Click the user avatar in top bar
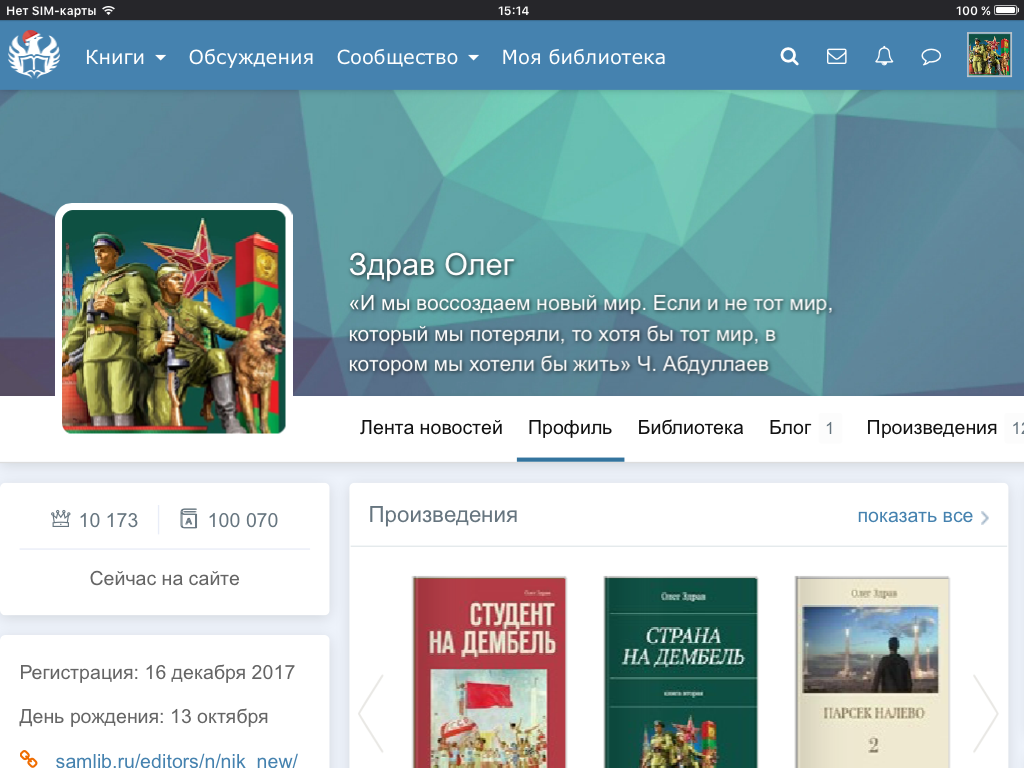The image size is (1024, 768). (989, 55)
